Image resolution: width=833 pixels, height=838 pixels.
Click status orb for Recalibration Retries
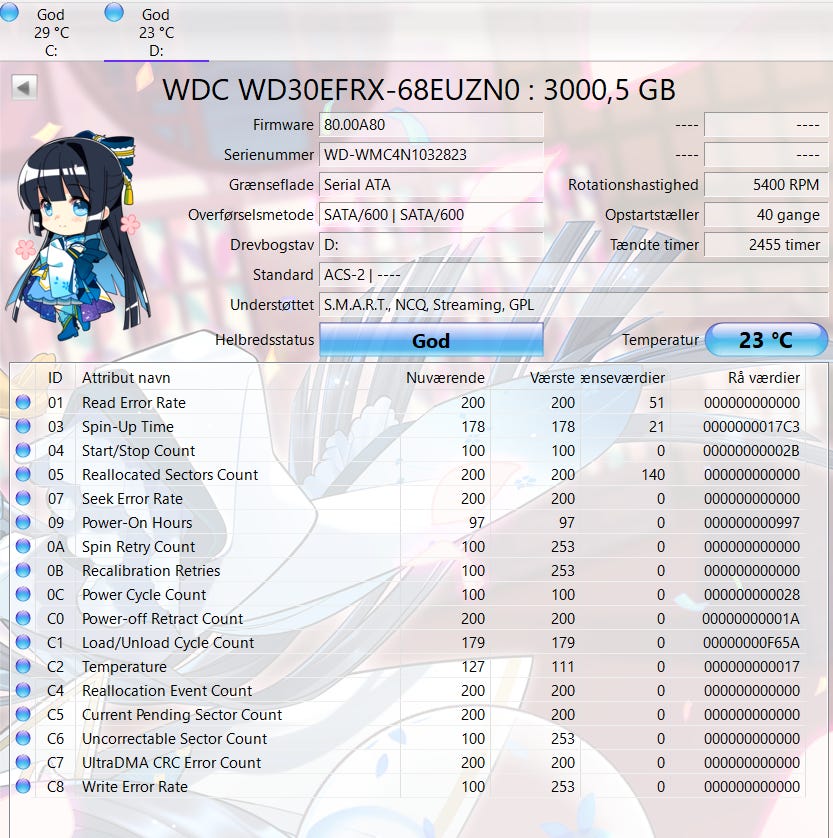(x=23, y=570)
